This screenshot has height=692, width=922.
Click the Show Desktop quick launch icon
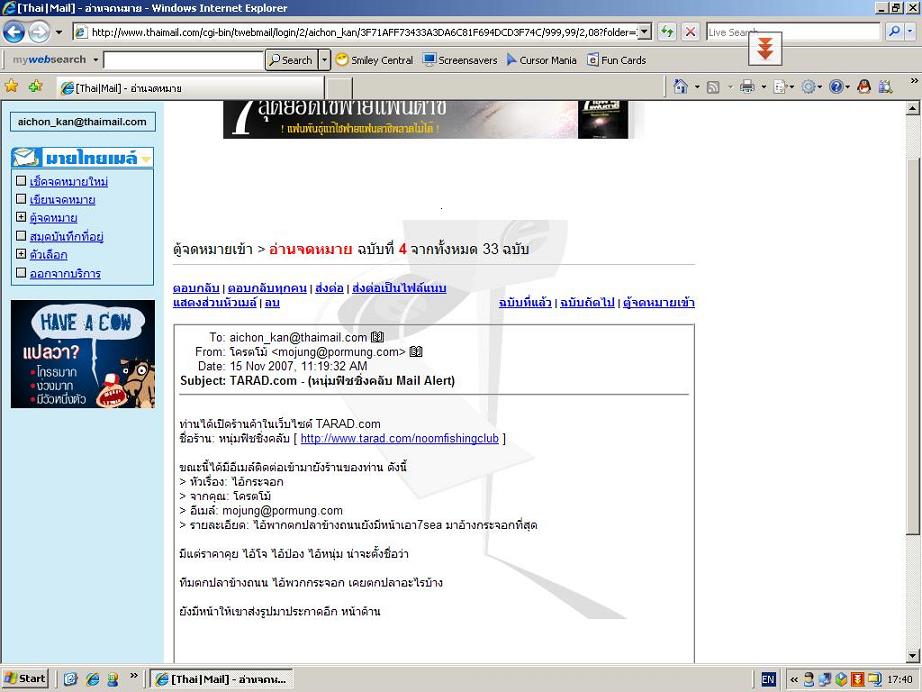[71, 679]
